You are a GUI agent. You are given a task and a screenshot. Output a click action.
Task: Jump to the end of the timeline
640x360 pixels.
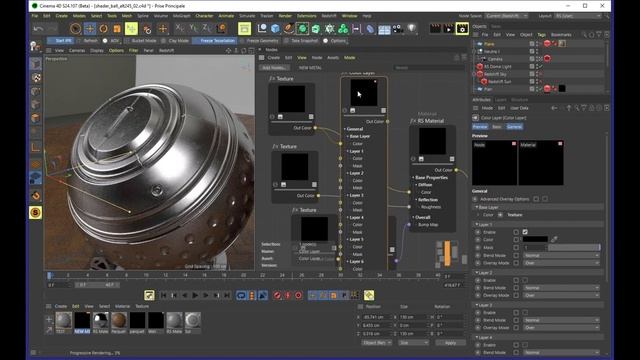(227, 295)
